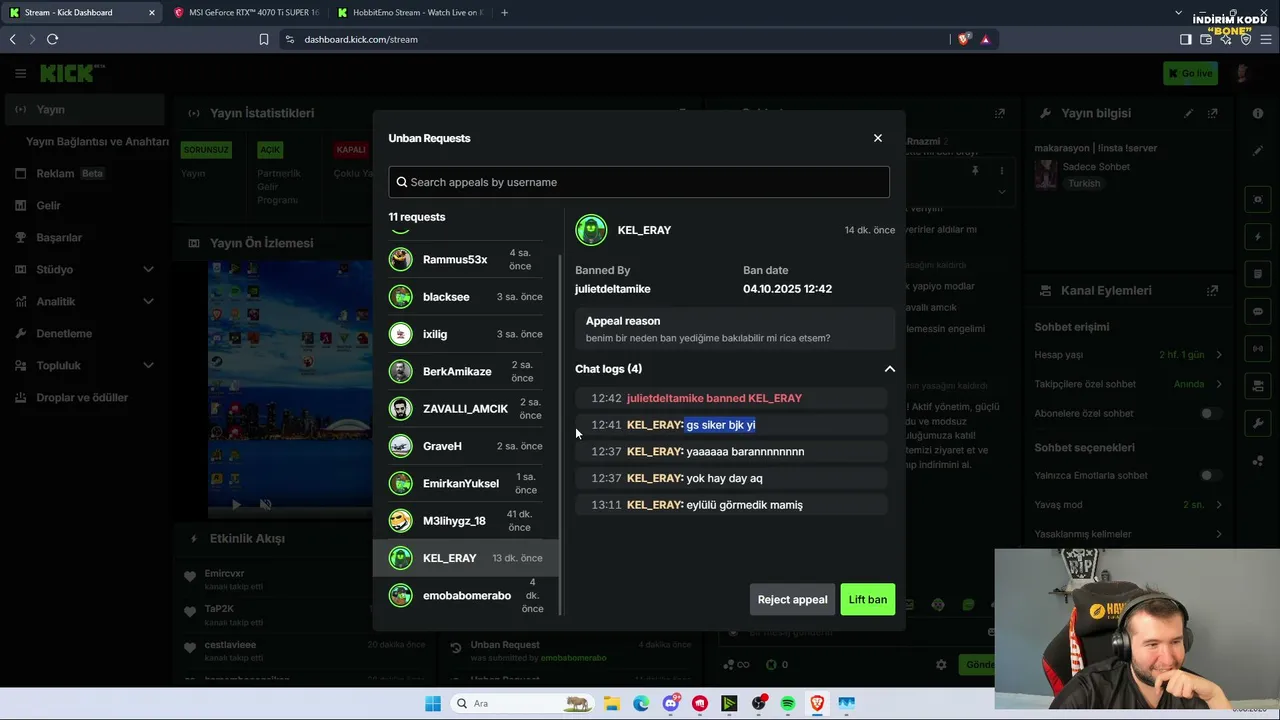Open File Explorer from the taskbar
This screenshot has width=1280, height=720.
coord(611,704)
